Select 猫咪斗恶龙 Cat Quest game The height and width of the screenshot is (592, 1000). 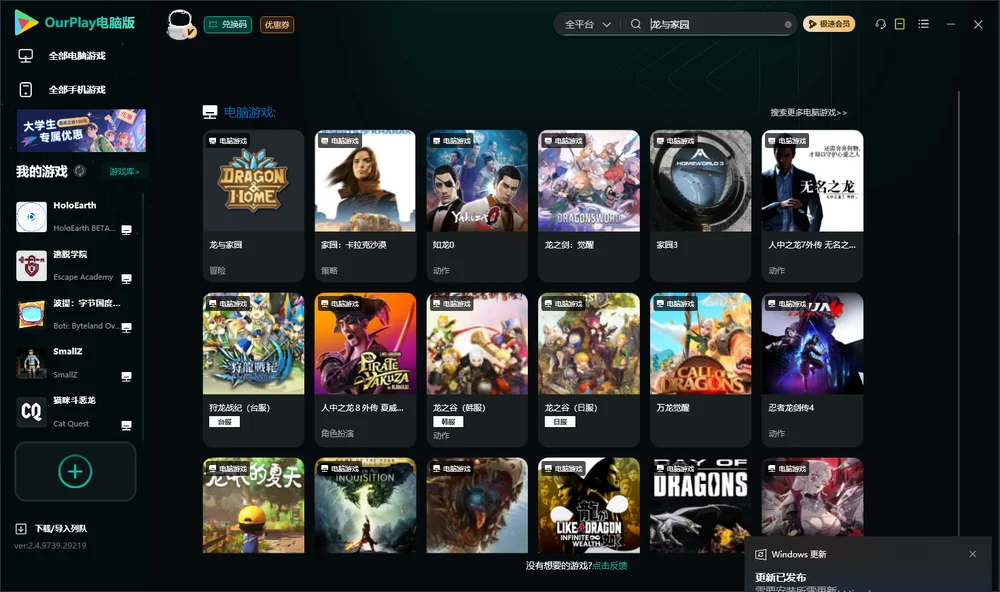click(75, 411)
